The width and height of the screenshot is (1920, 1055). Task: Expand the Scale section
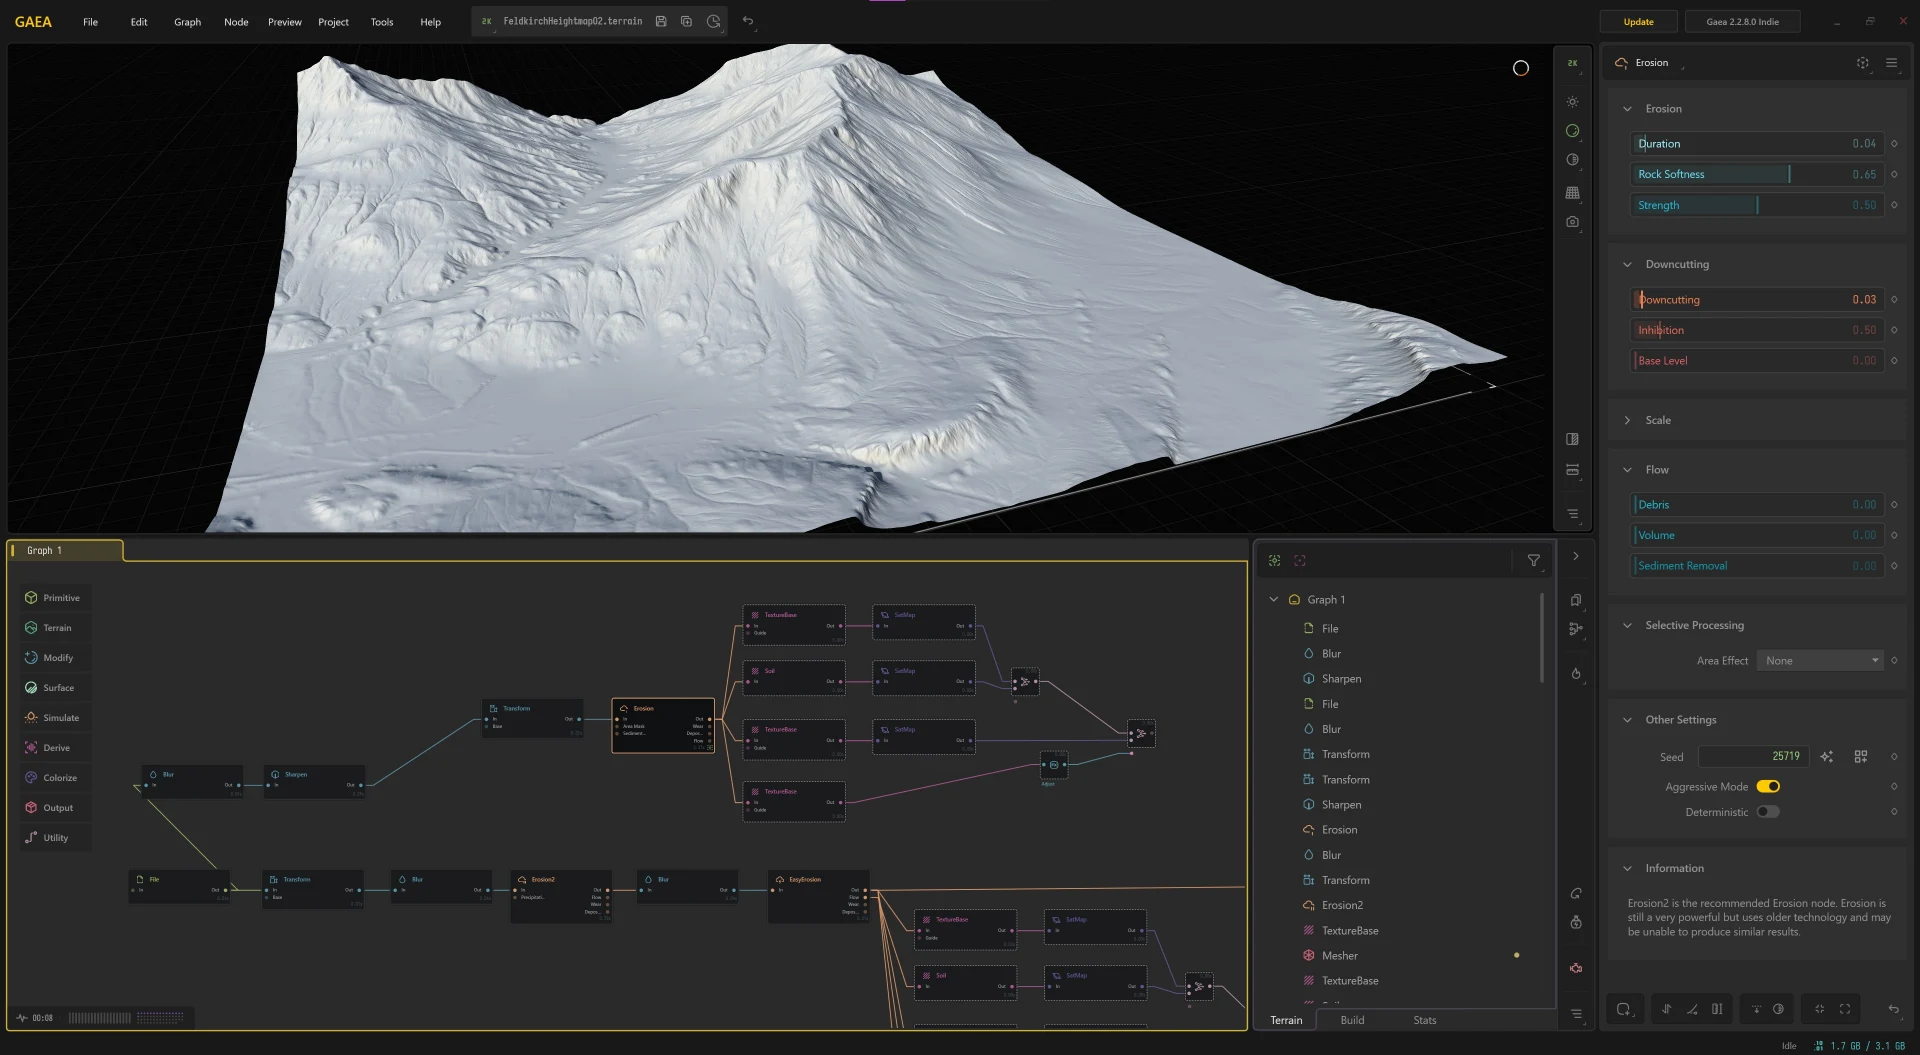pyautogui.click(x=1627, y=421)
